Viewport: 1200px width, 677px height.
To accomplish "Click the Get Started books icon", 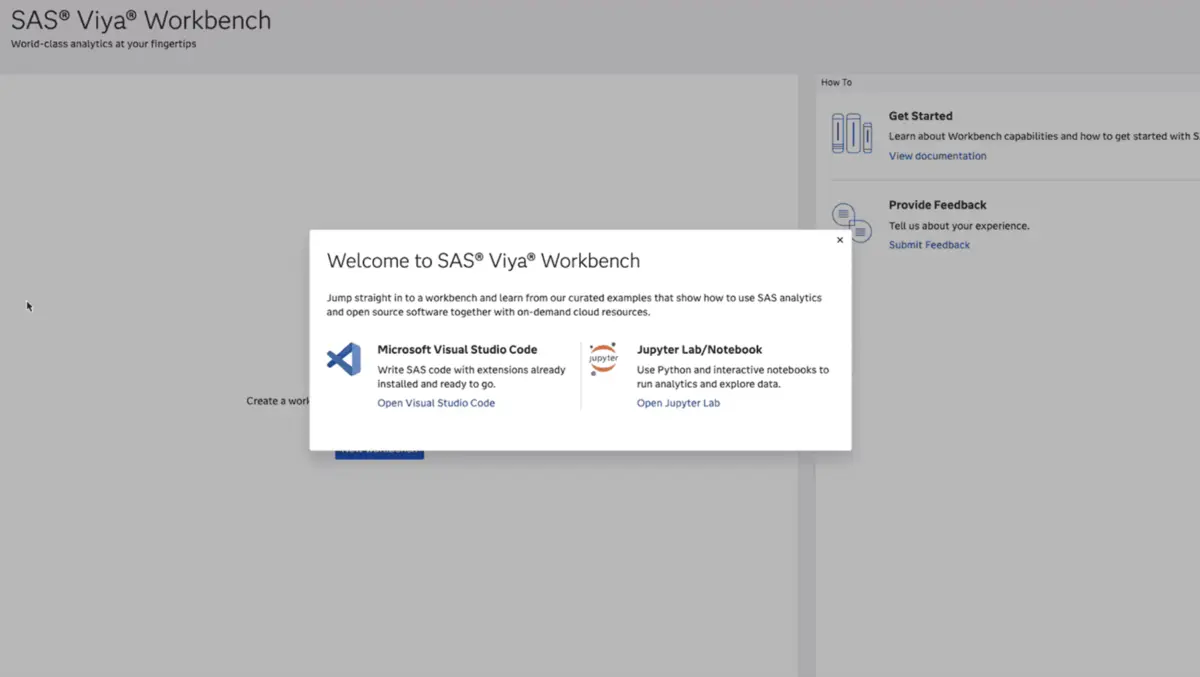I will 852,133.
